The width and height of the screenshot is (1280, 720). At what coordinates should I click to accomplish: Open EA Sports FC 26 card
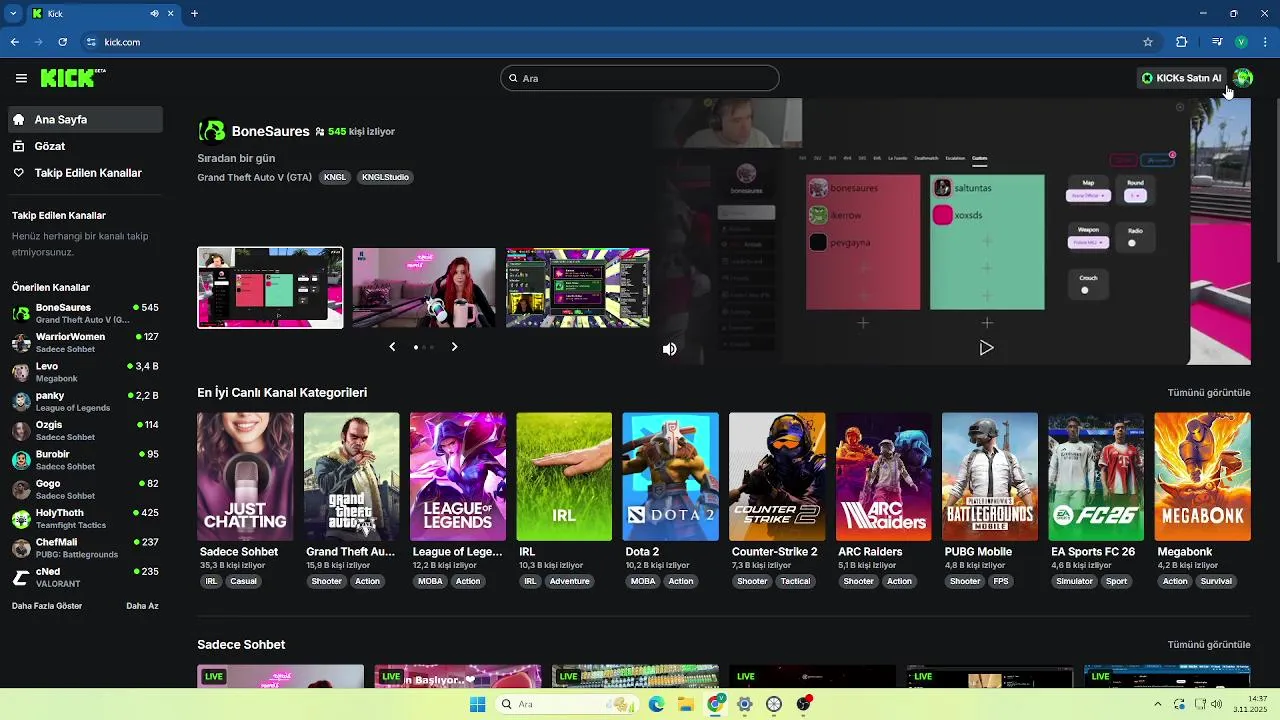pyautogui.click(x=1096, y=477)
